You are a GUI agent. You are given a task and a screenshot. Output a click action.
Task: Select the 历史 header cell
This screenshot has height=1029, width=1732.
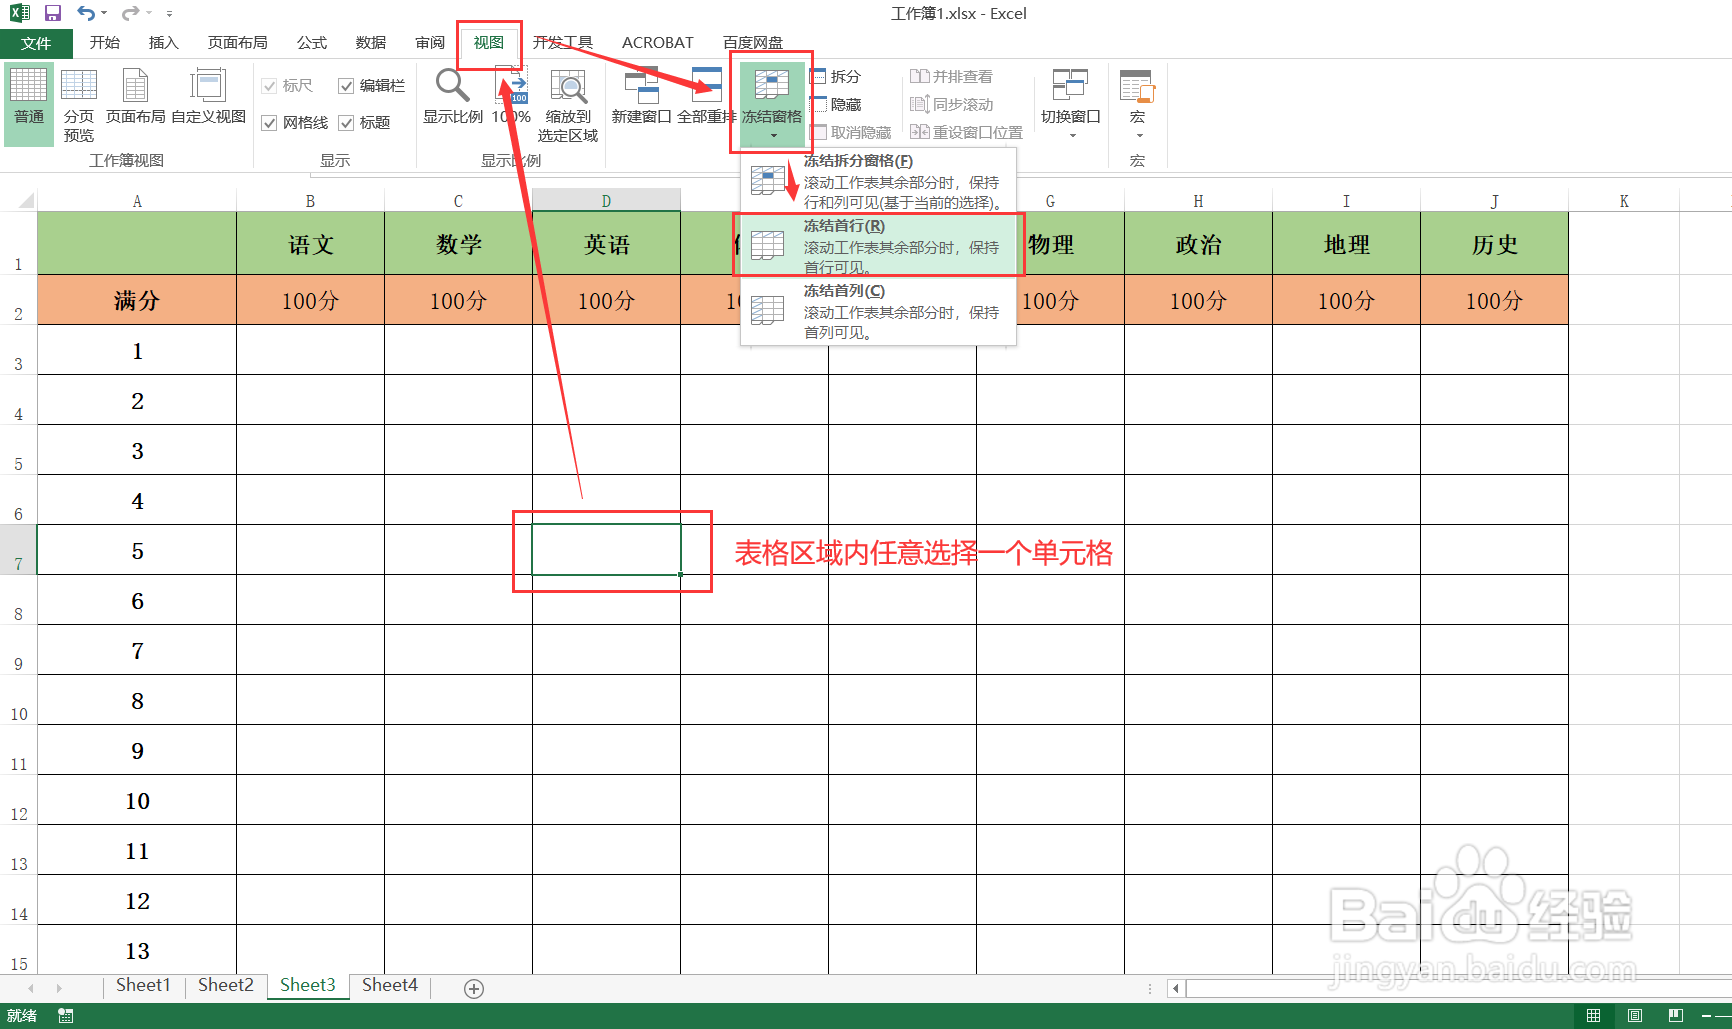coord(1494,243)
